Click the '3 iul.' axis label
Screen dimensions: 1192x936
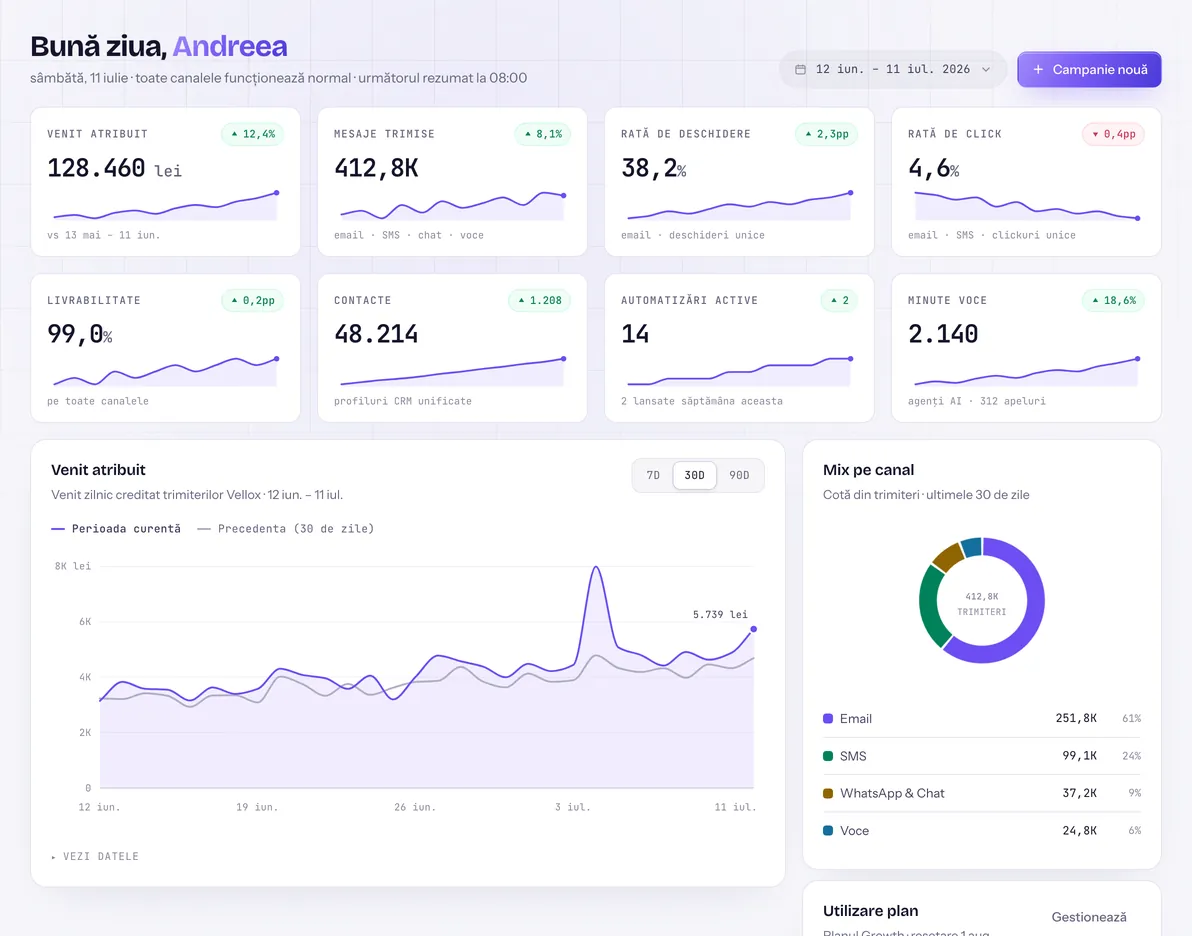572,807
